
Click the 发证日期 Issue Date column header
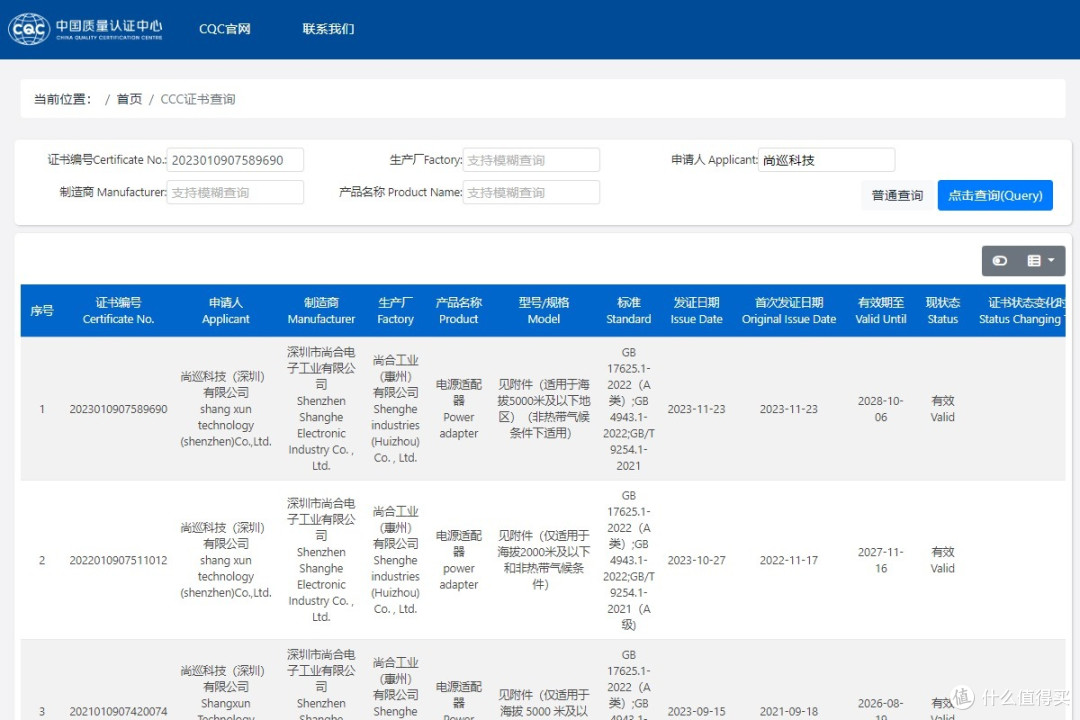[696, 311]
